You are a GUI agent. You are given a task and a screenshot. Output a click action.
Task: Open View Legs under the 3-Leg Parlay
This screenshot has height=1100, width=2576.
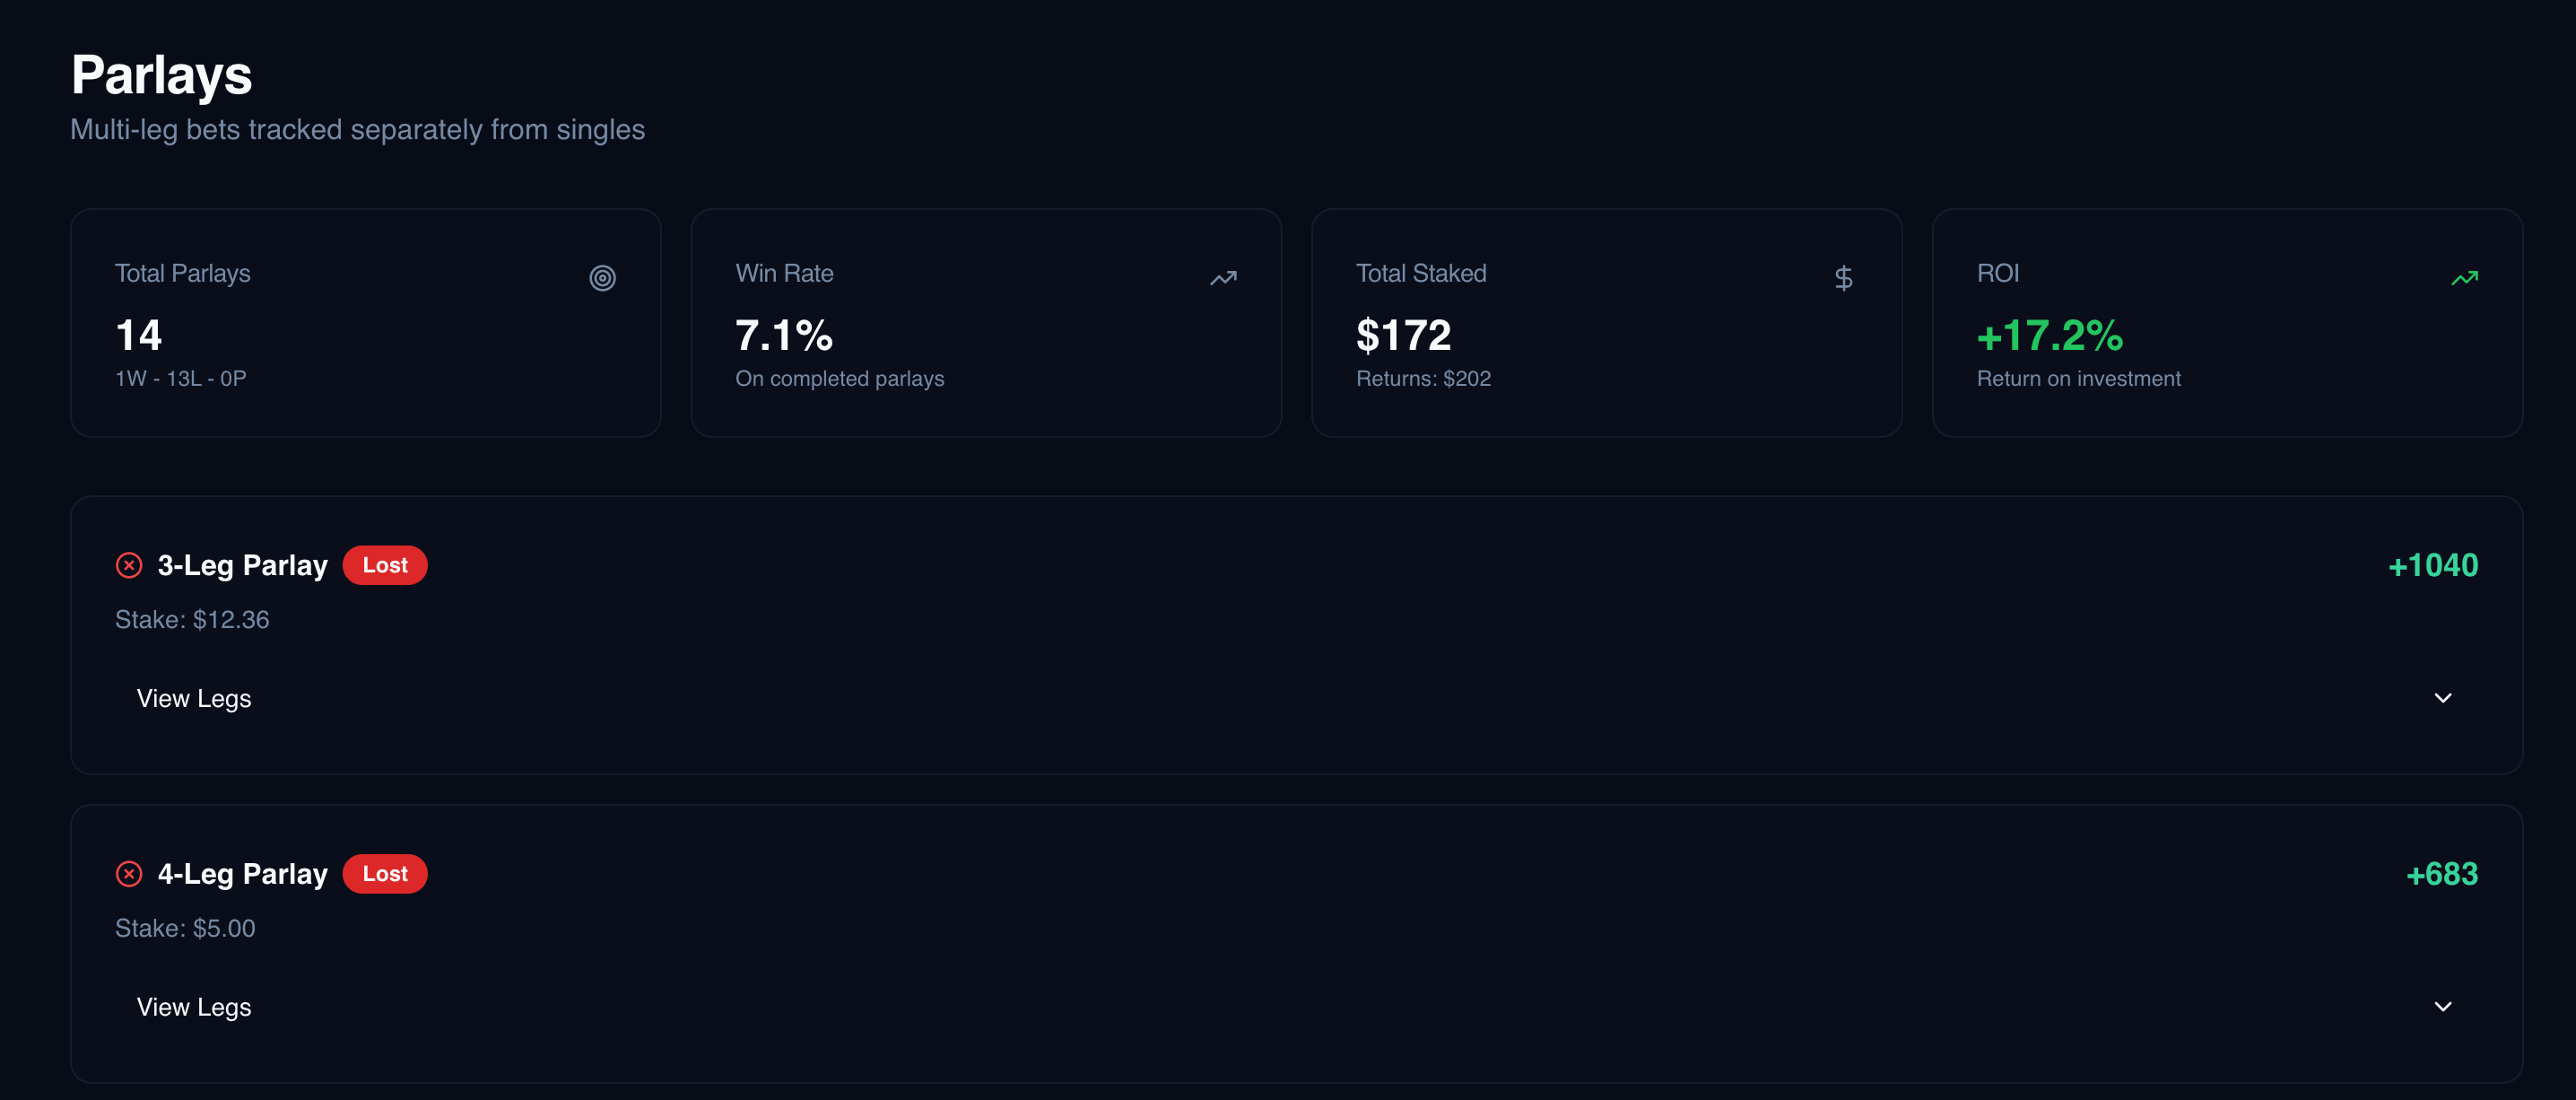[x=194, y=698]
